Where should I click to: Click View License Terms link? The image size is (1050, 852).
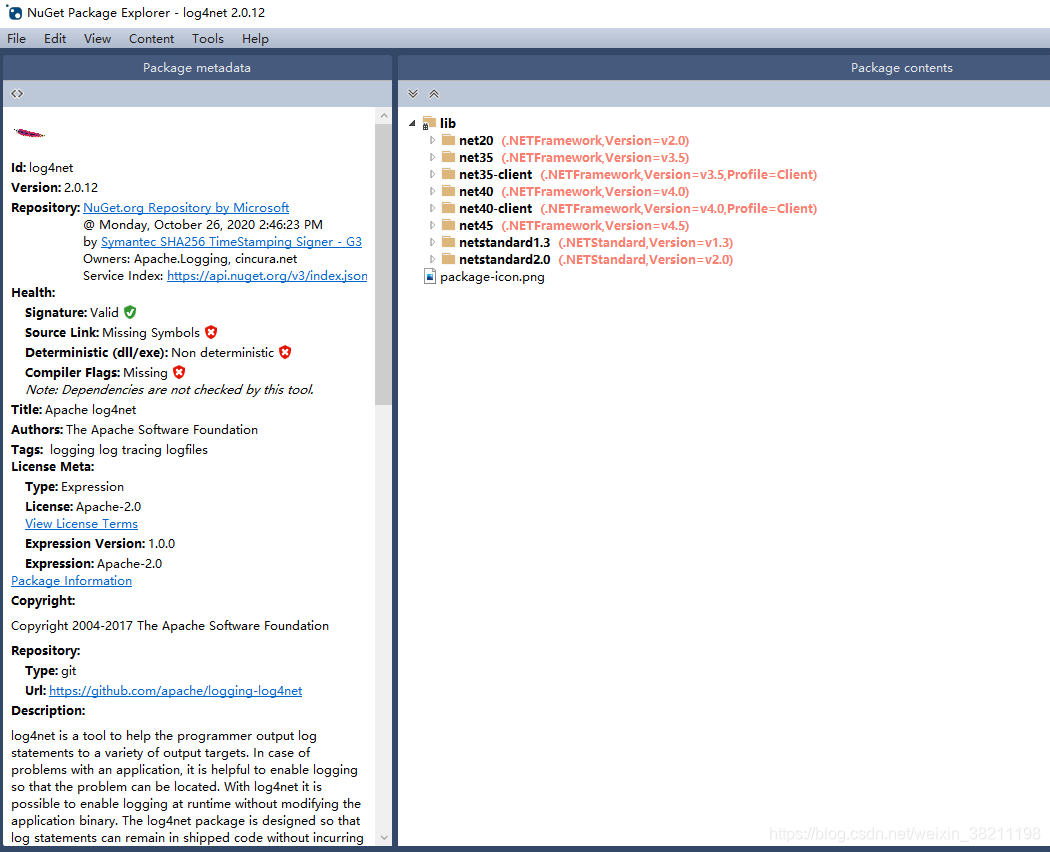[81, 524]
